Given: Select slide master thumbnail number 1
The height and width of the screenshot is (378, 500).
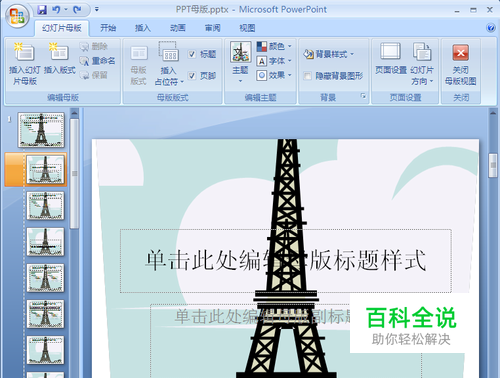Looking at the screenshot, I should click(x=41, y=130).
